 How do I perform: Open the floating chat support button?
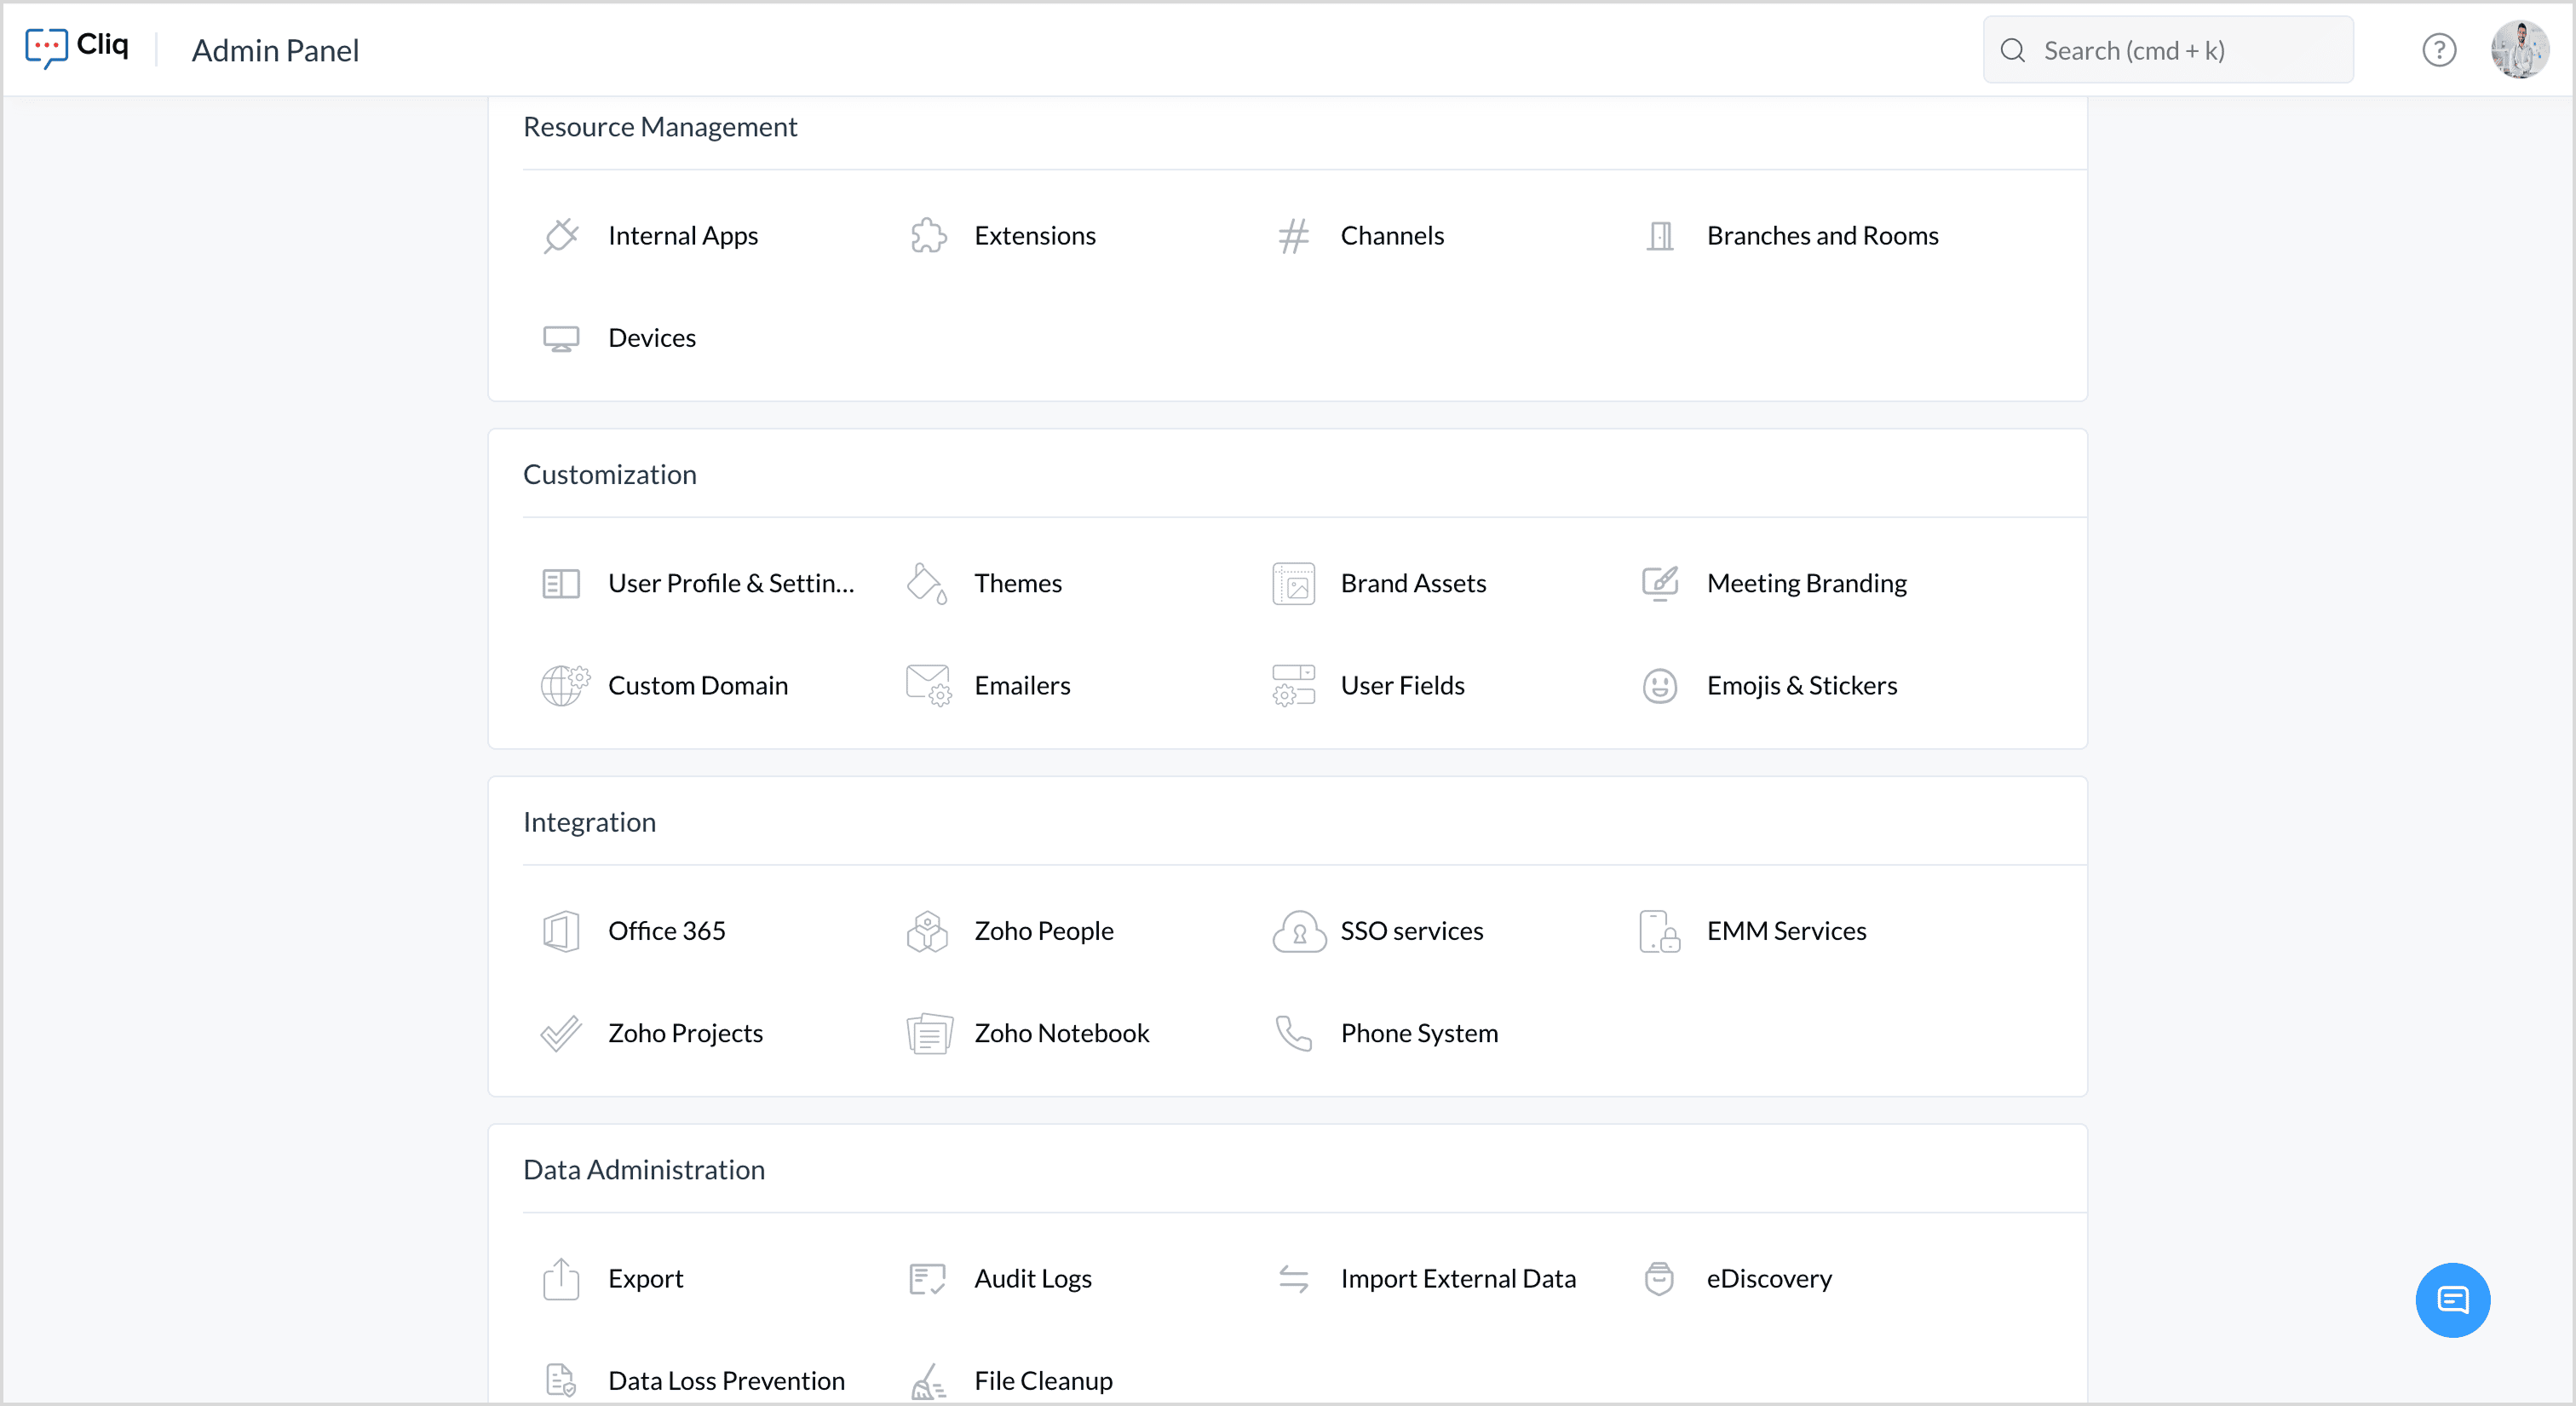pos(2452,1299)
